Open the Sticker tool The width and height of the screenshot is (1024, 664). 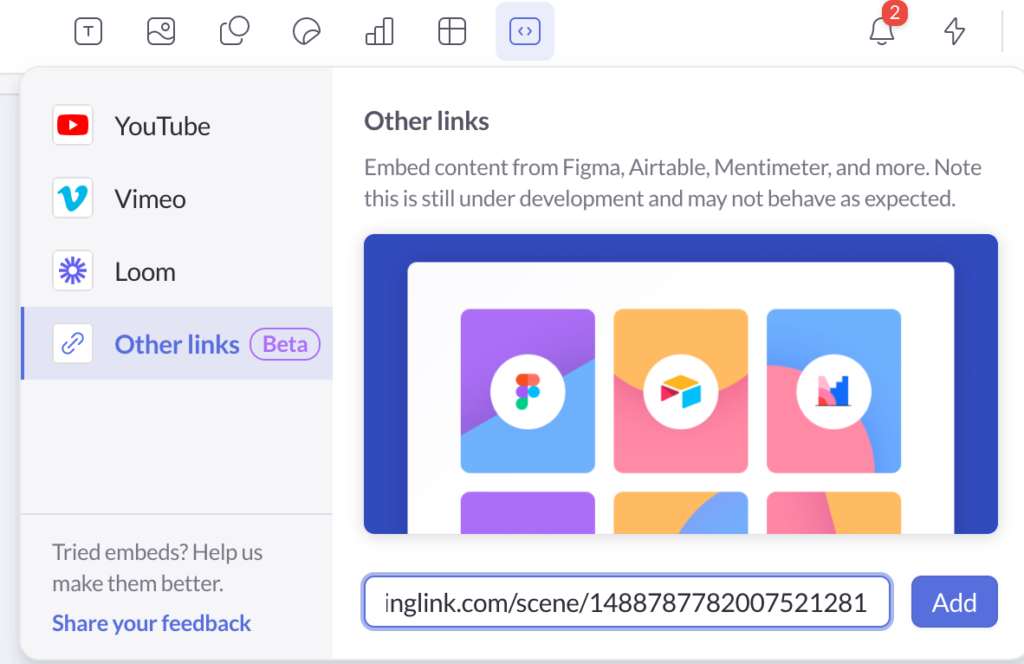click(306, 31)
